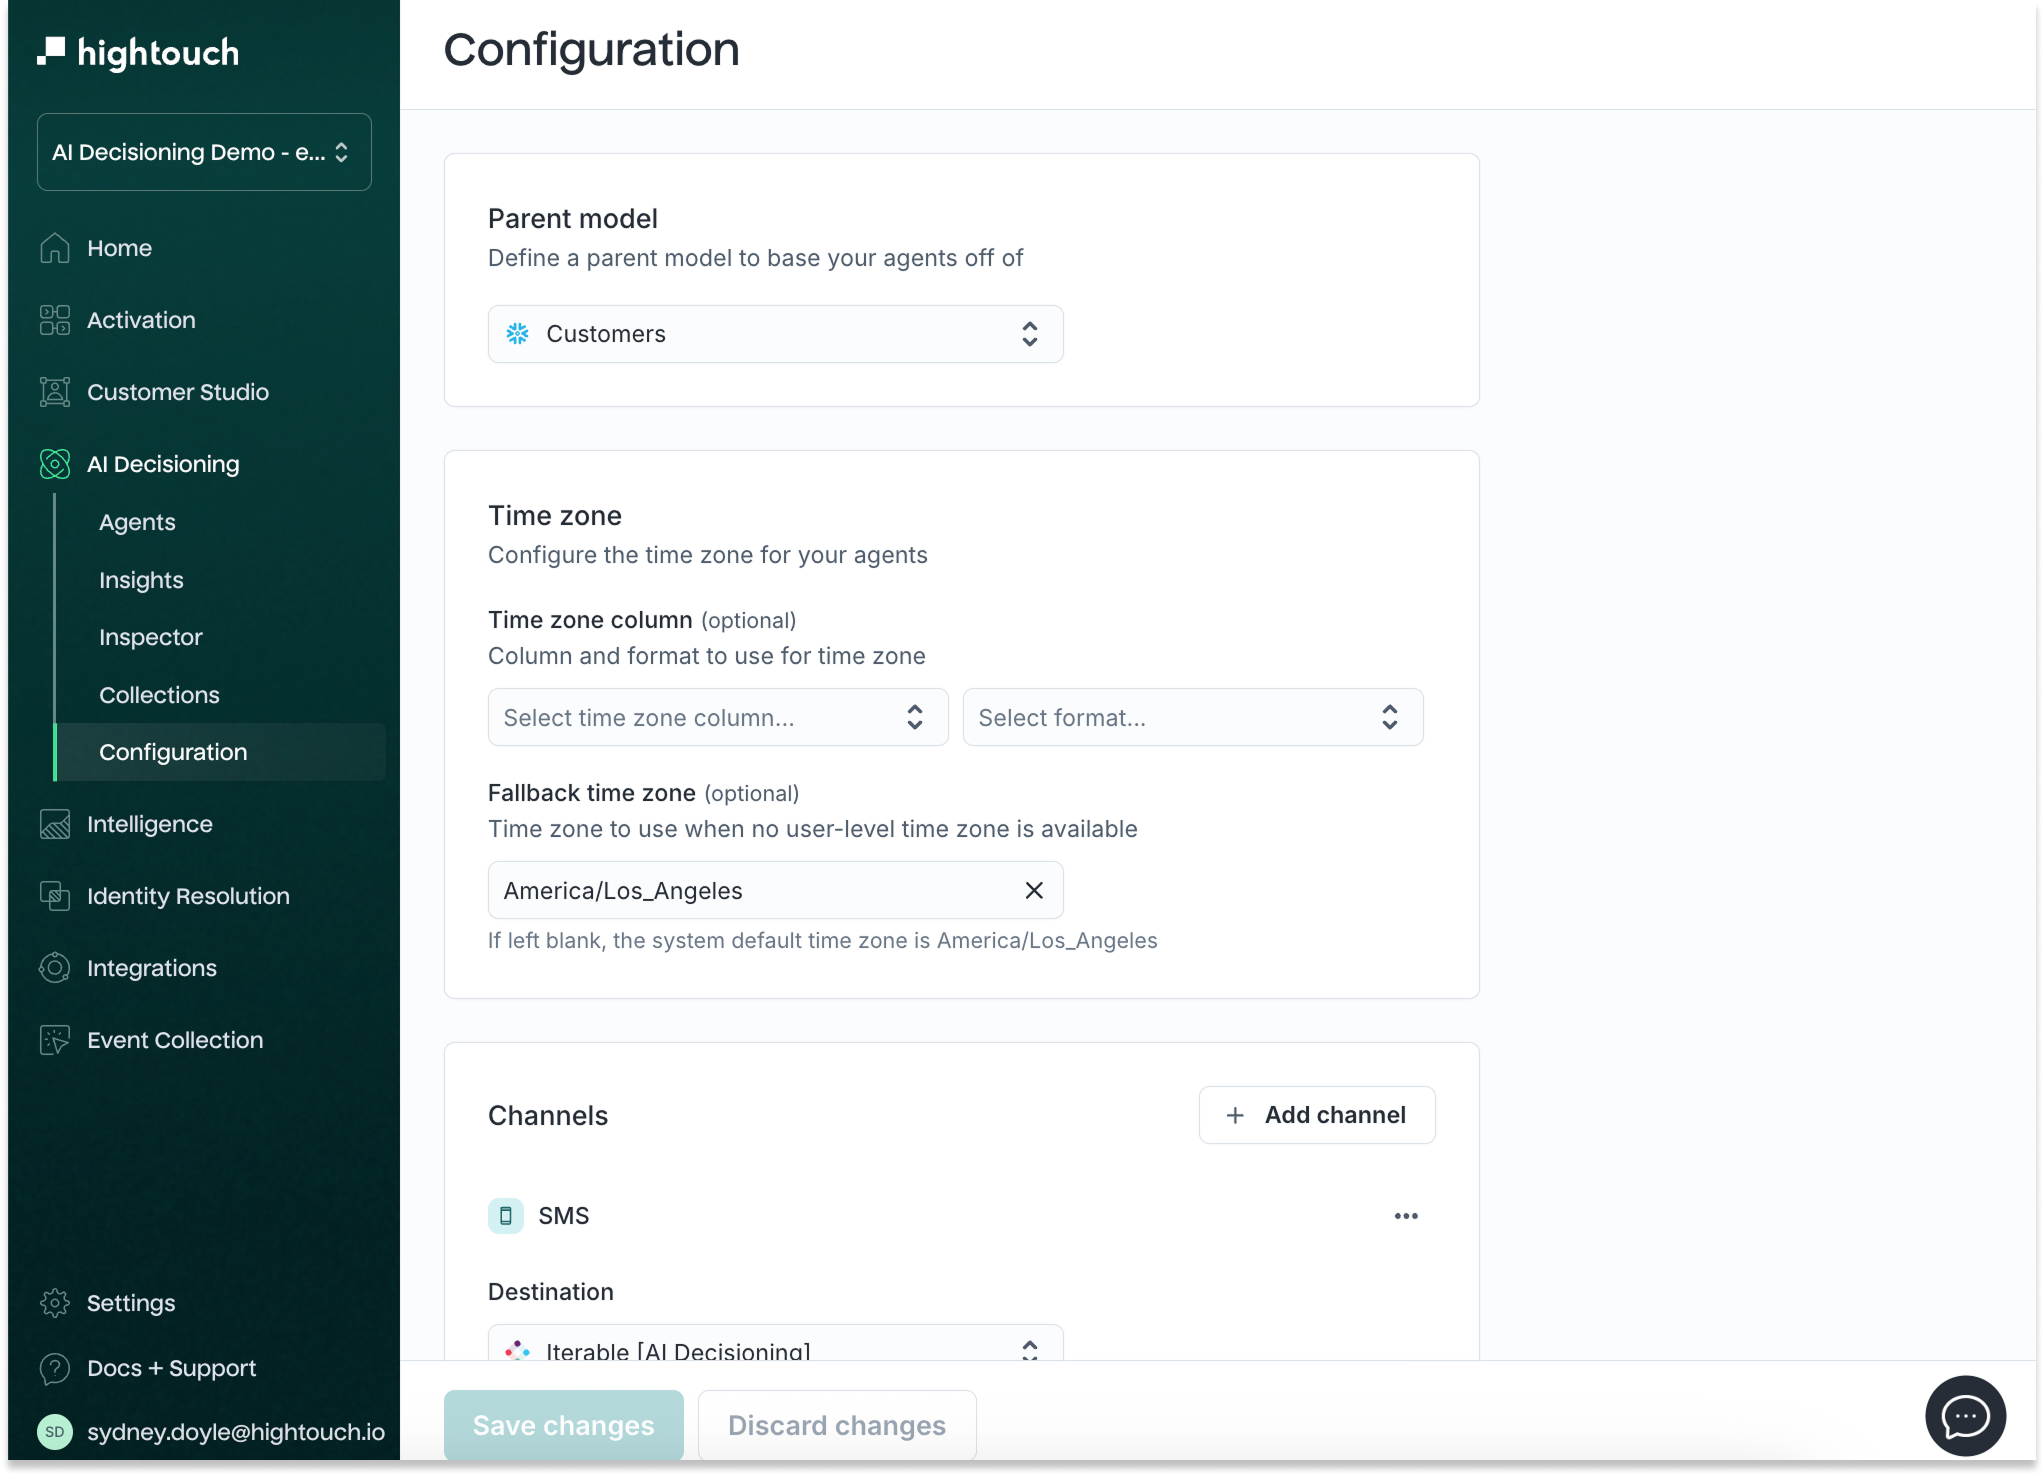Screen dimensions: 2044x1476
Task: Open the Select format dropdown
Action: (x=1192, y=717)
